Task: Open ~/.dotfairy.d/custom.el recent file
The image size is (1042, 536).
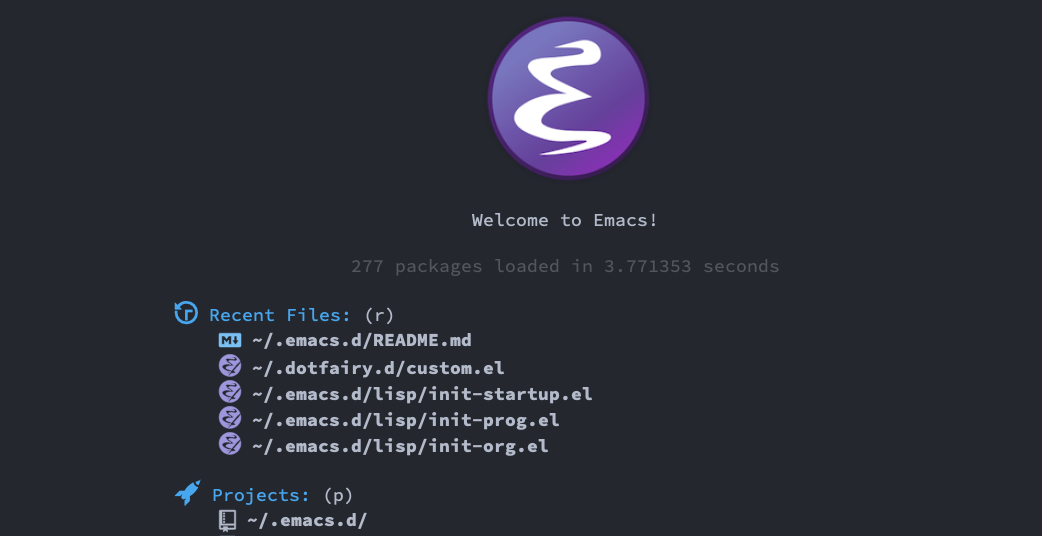Action: click(x=378, y=368)
